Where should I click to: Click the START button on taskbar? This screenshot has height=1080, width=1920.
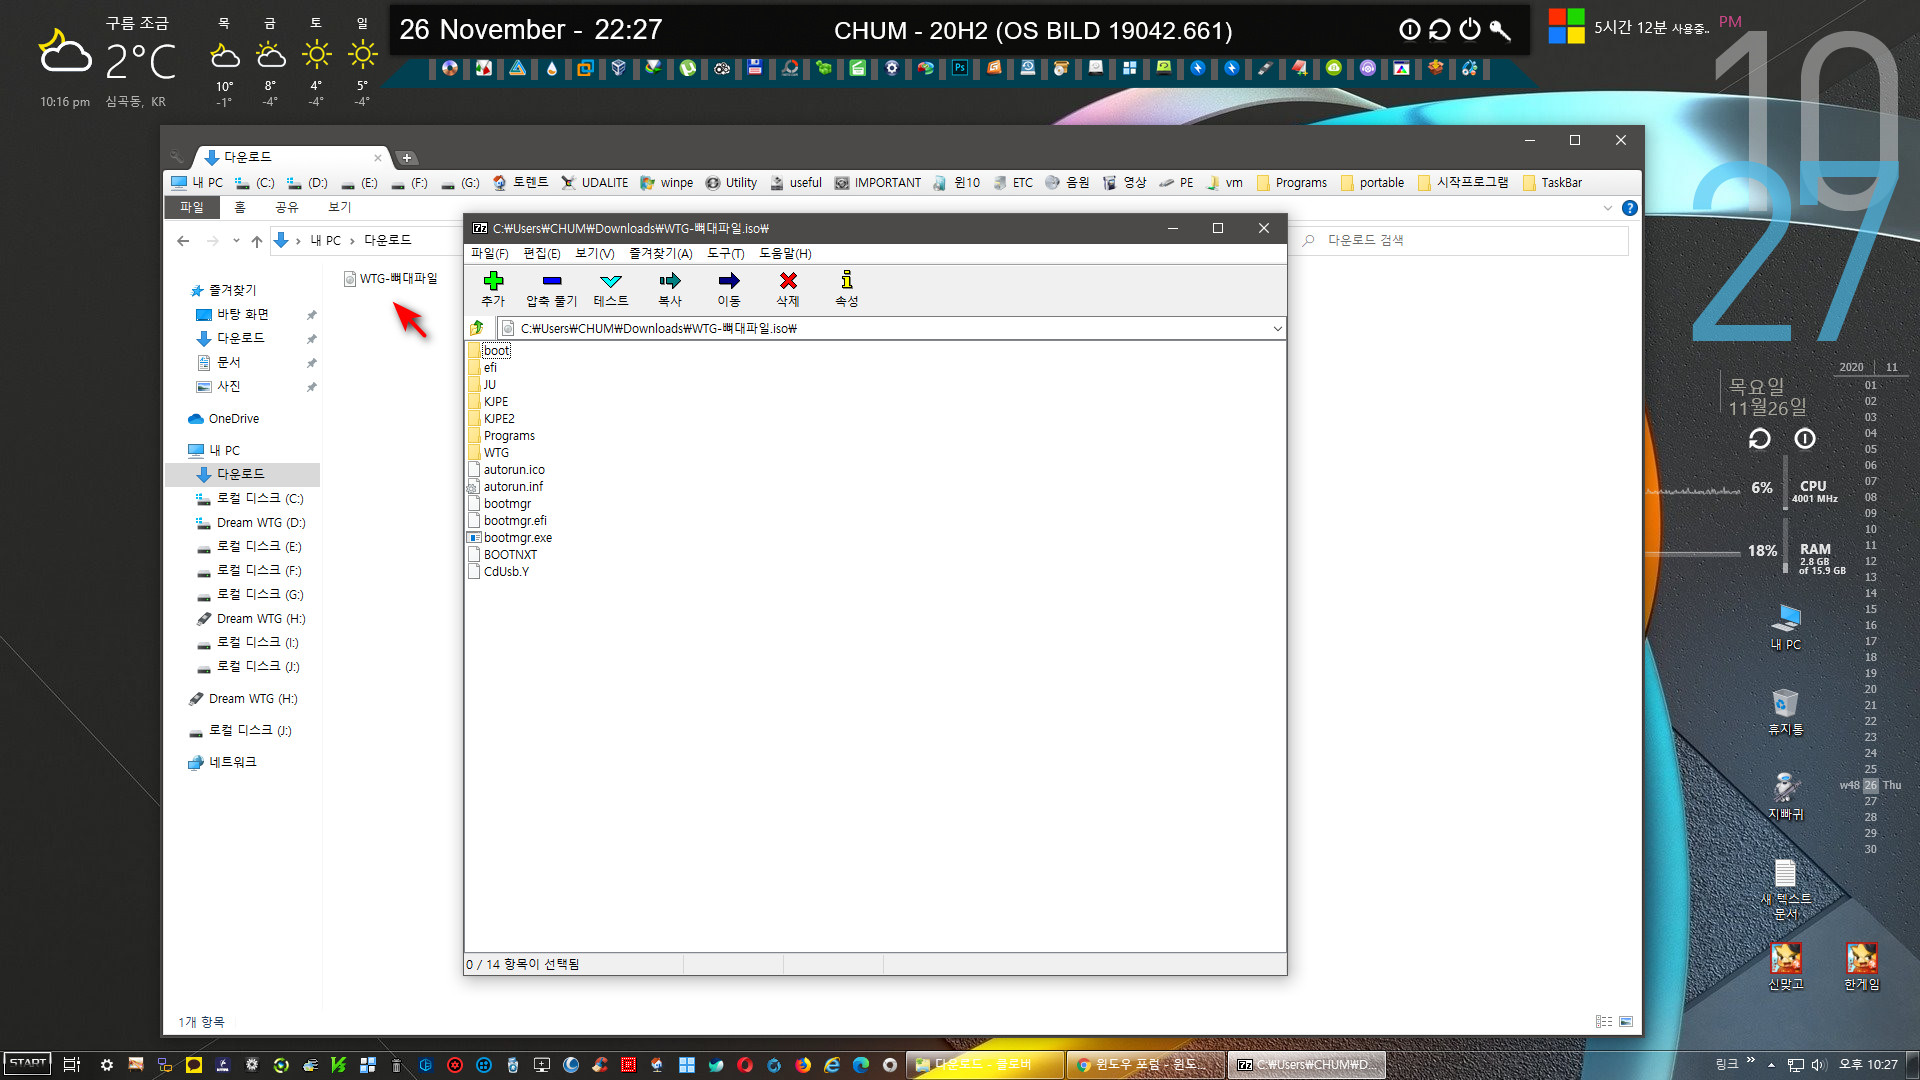(27, 1064)
